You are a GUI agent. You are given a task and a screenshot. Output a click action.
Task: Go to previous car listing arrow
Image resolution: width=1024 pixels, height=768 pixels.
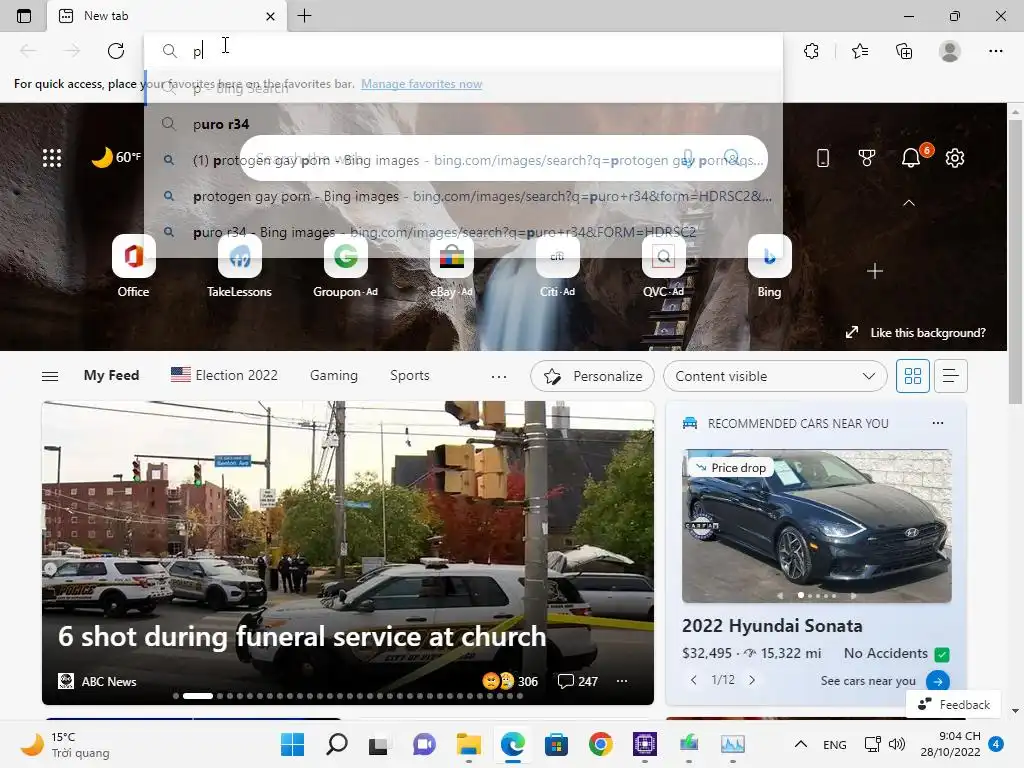[x=694, y=680]
